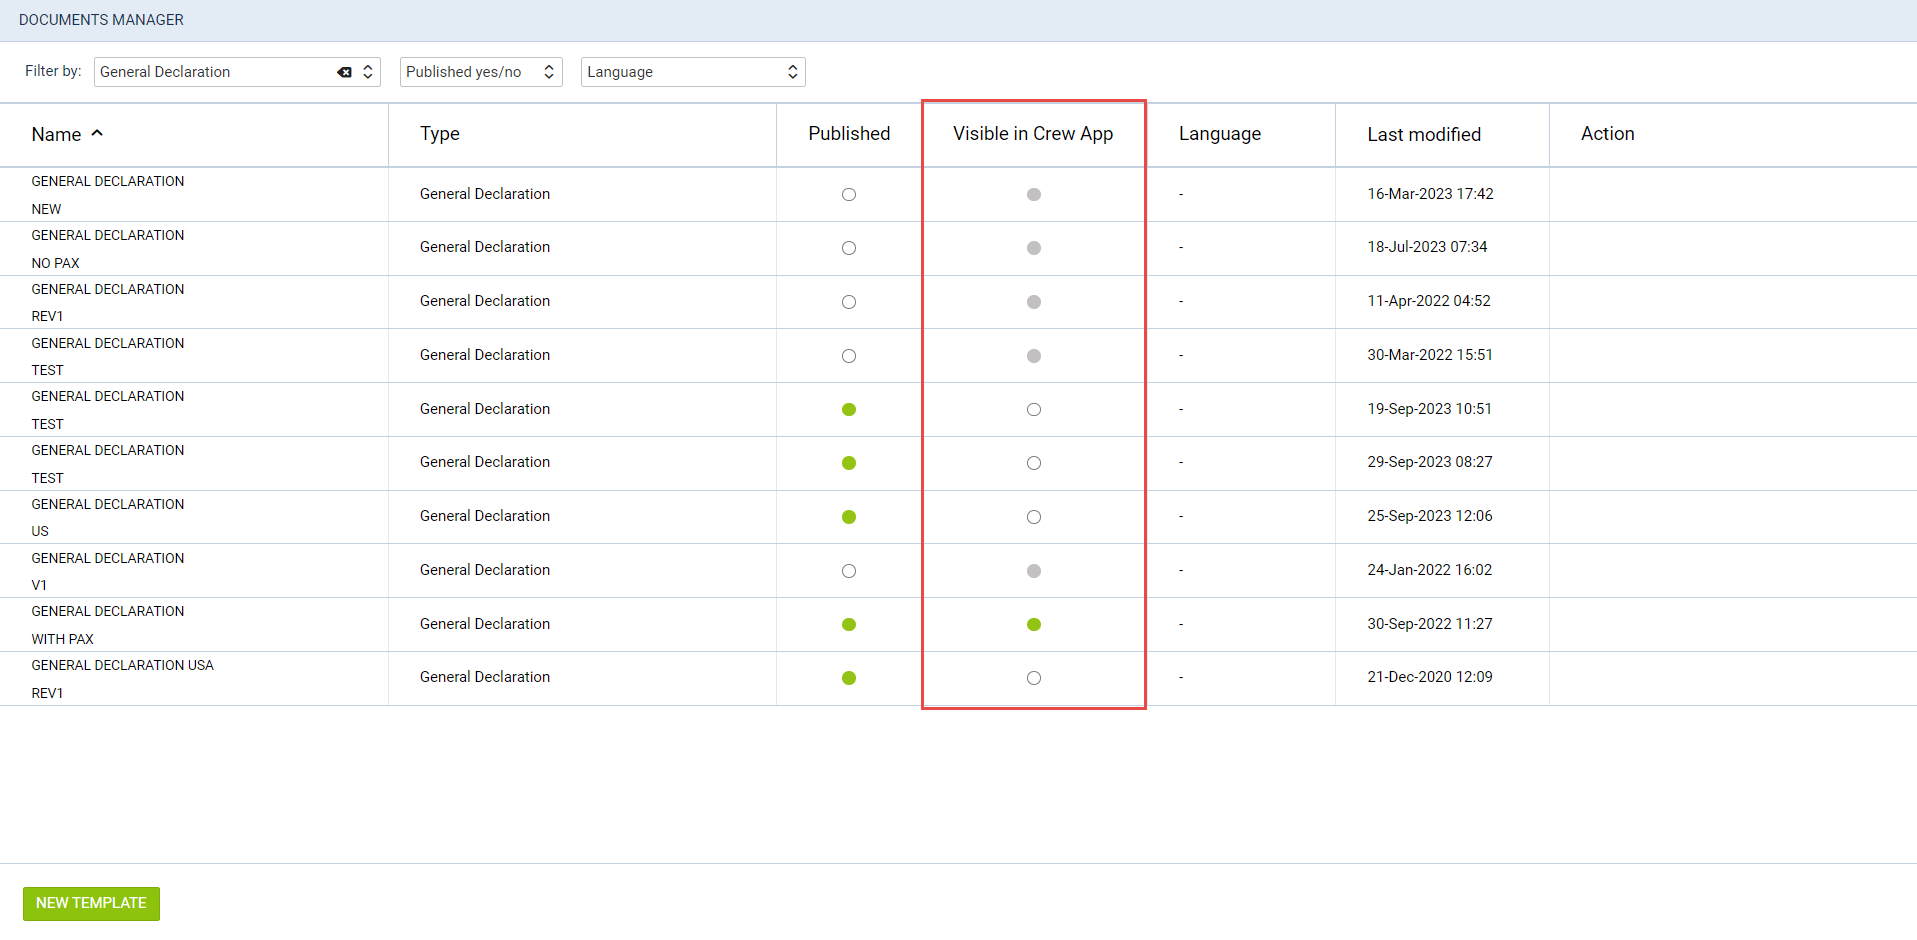Screen dimensions: 1917x940
Task: Click the 21-Dec-2020 12:09 last modified date
Action: point(1430,677)
